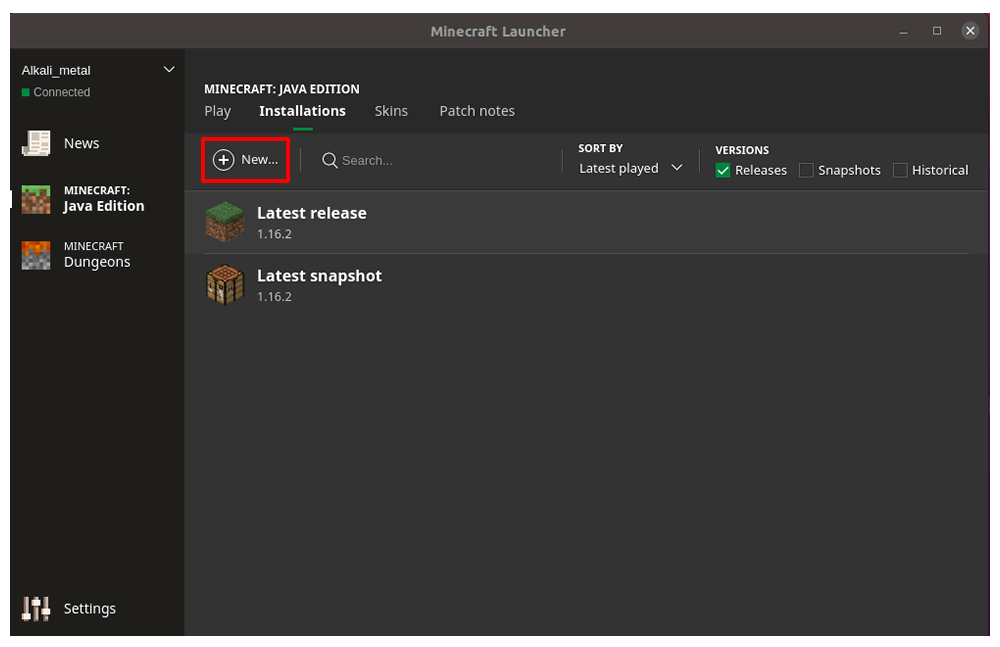
Task: Click the plus icon for new installation
Action: [223, 160]
